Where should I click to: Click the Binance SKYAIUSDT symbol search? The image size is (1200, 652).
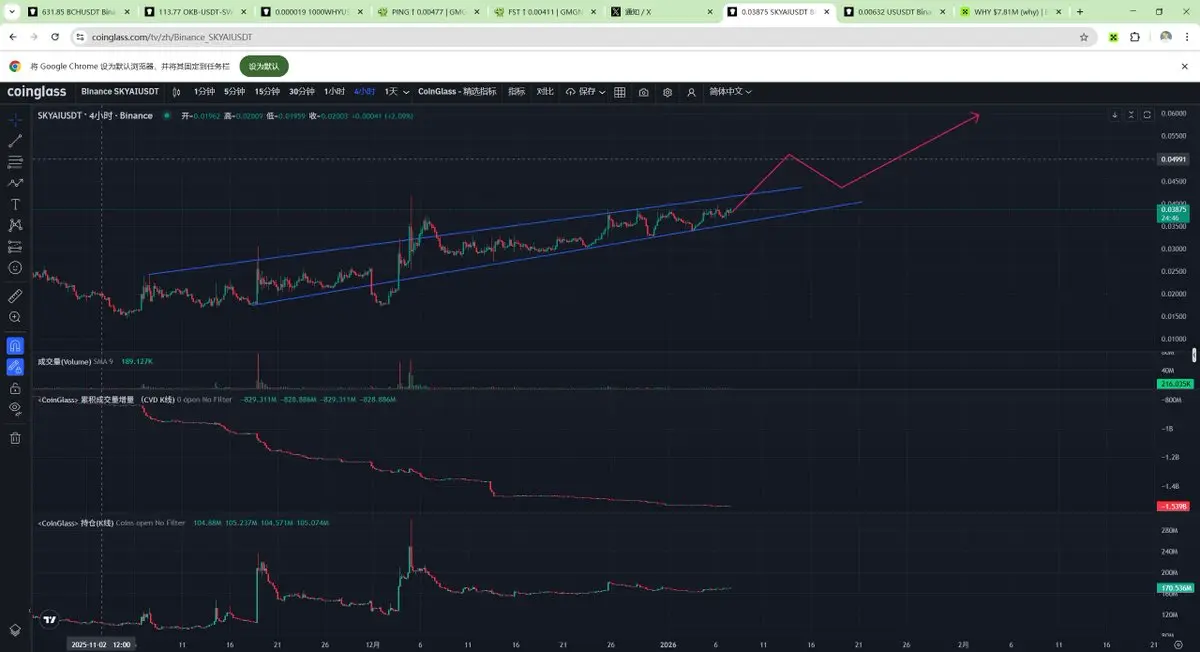coord(120,91)
